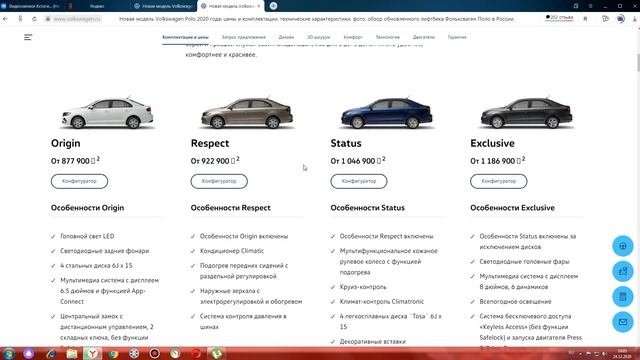Click the 'Кондиционер Climatic' feature line

232,251
